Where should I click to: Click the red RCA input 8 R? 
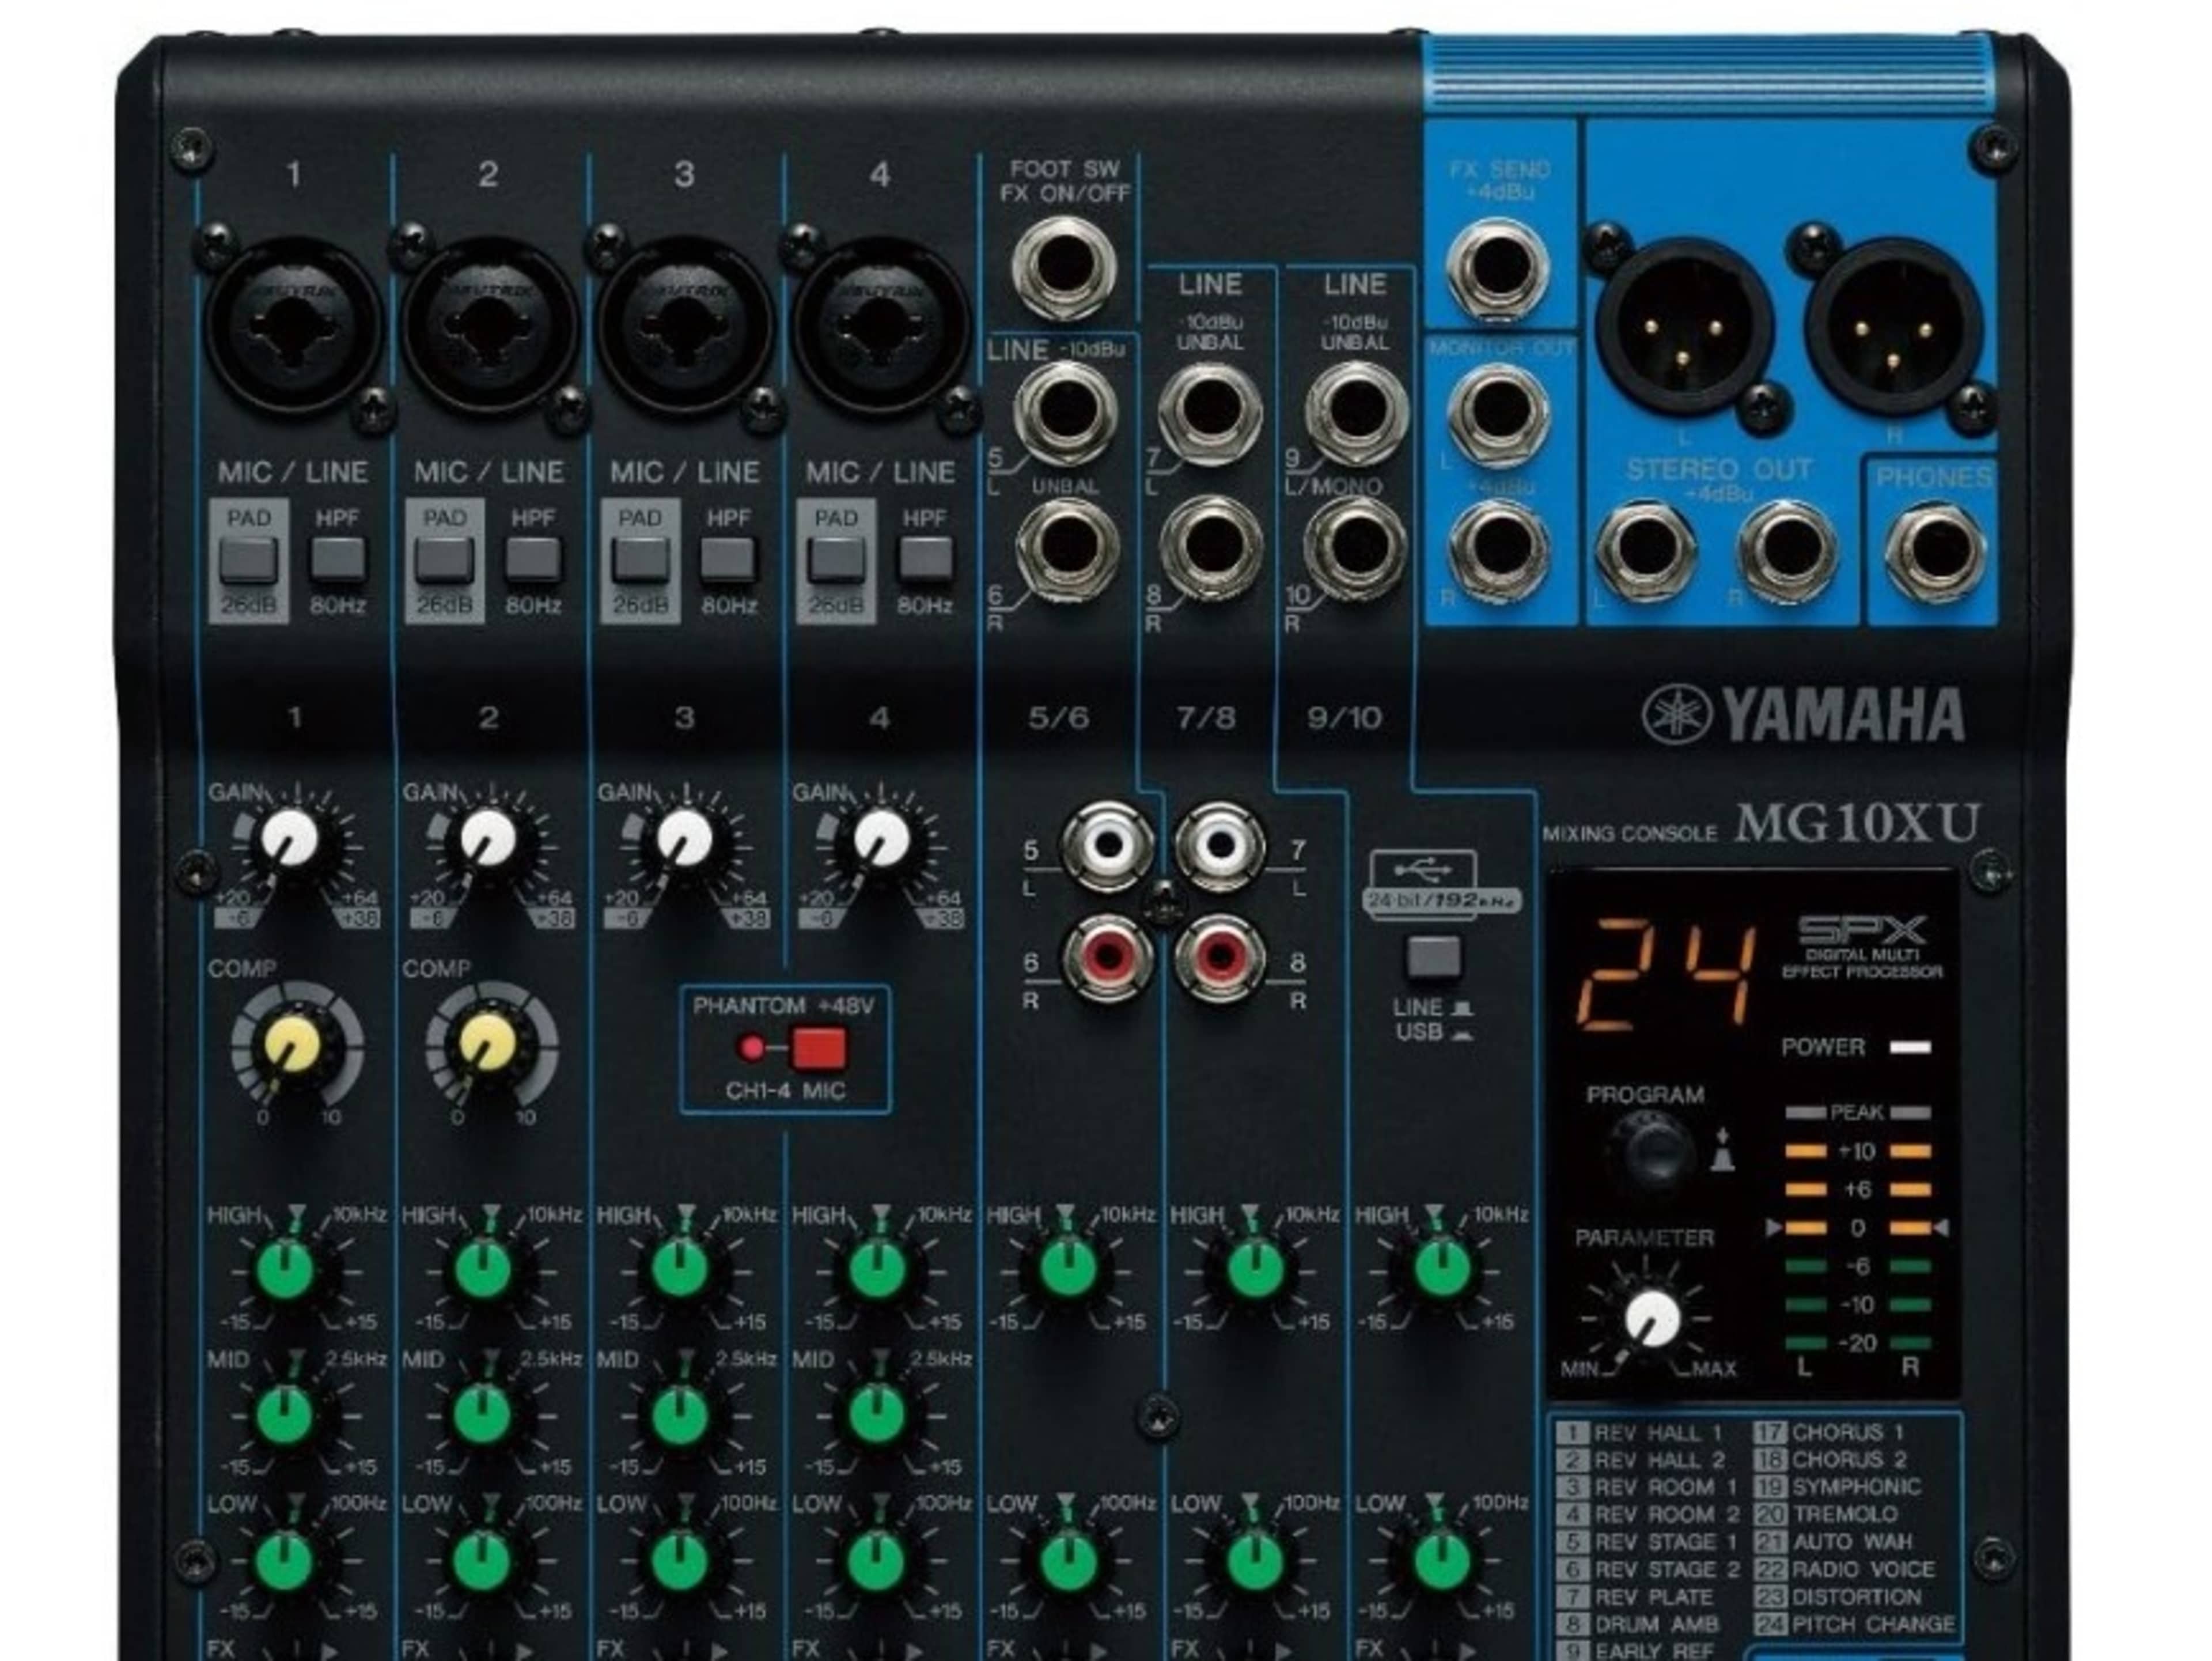[x=1220, y=958]
